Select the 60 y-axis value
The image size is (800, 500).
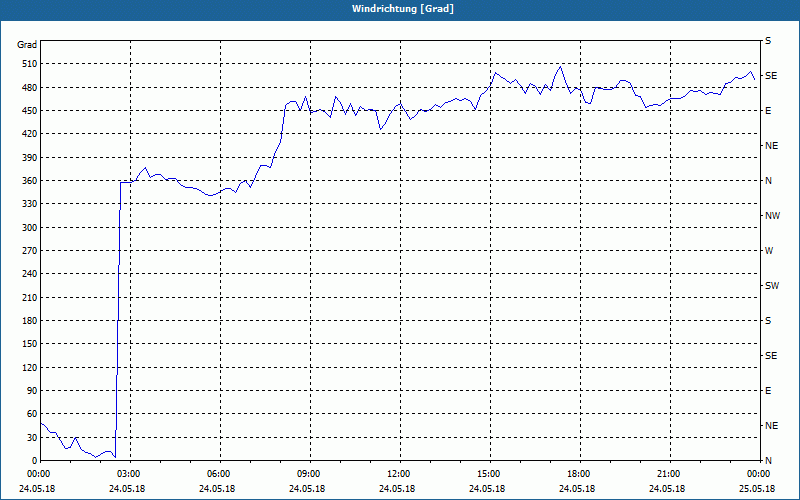click(x=32, y=414)
